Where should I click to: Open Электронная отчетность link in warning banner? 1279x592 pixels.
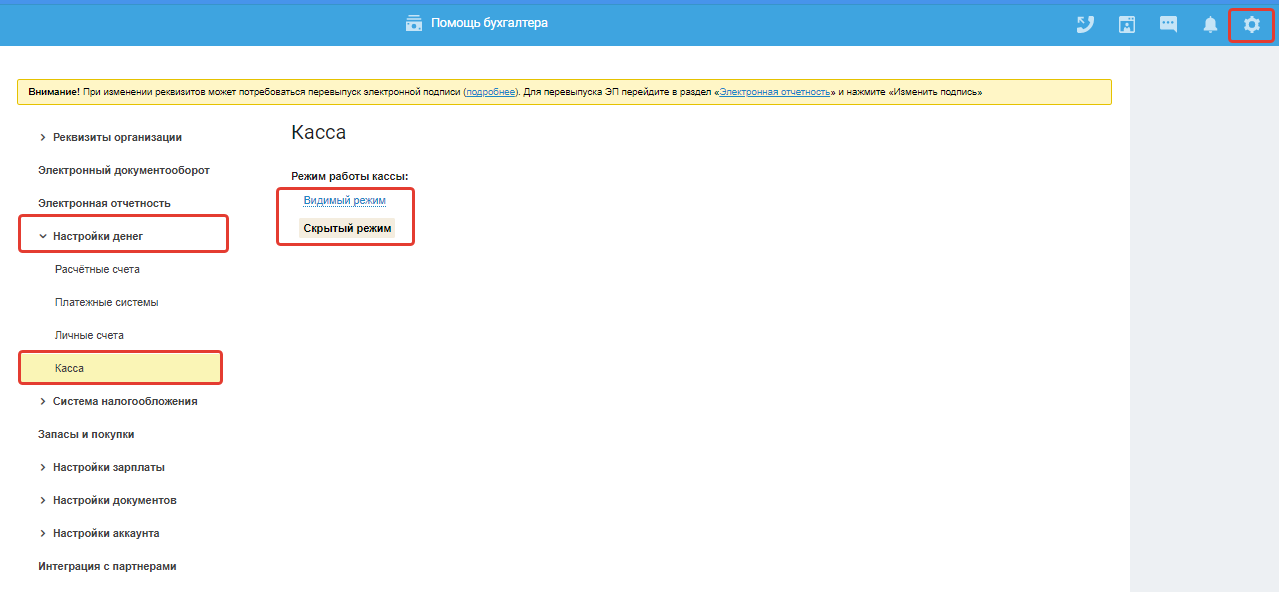775,91
